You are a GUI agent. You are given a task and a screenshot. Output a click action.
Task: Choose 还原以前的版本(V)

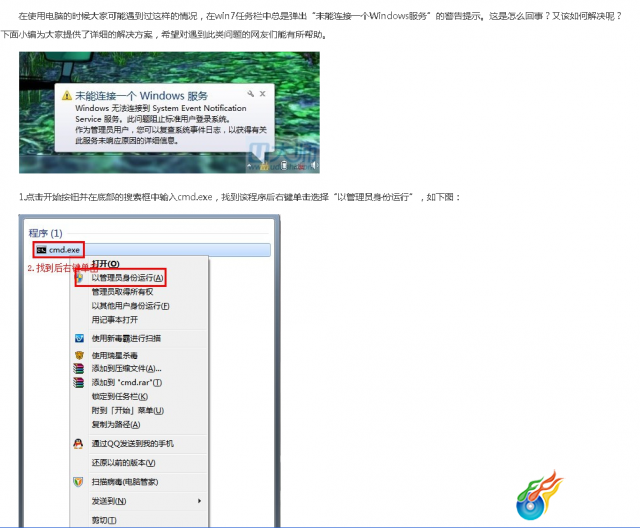point(123,463)
